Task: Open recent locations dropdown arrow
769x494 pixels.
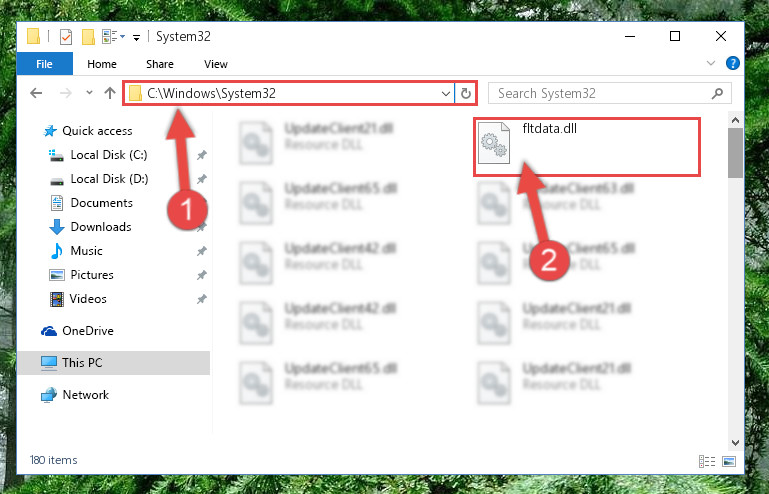Action: coord(89,93)
